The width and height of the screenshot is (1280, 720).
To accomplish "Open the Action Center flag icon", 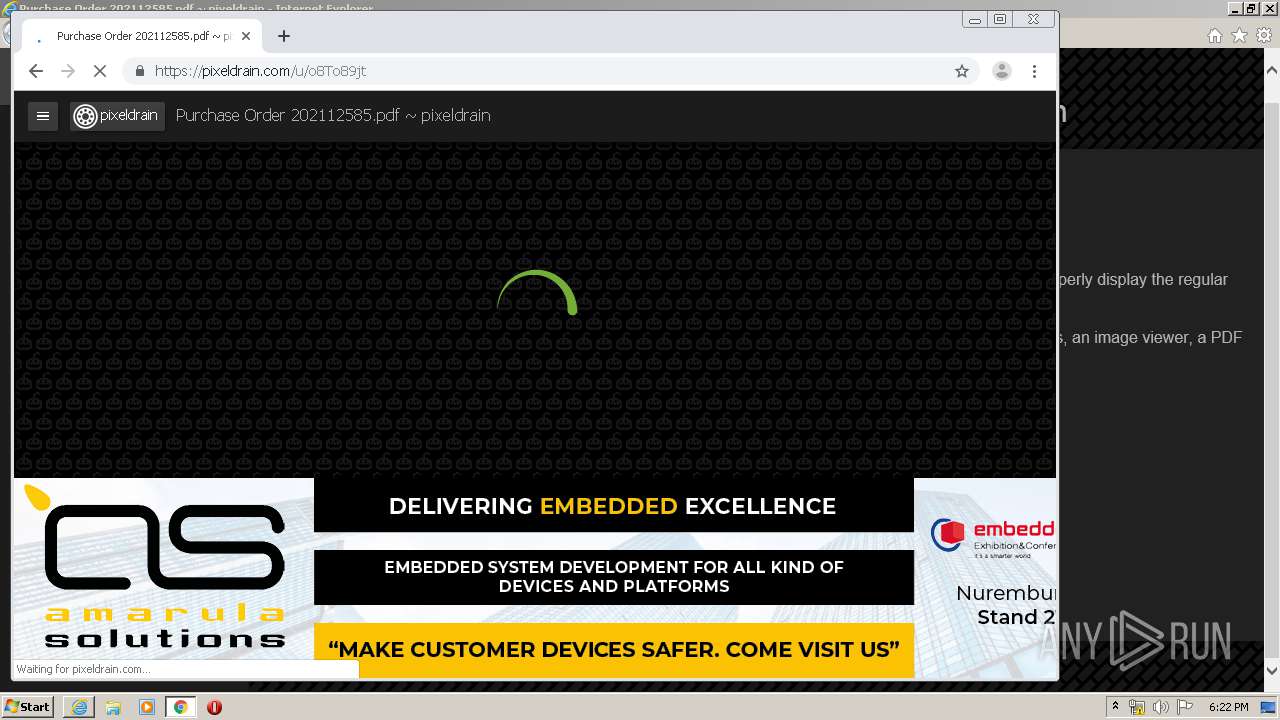I will tap(1185, 707).
